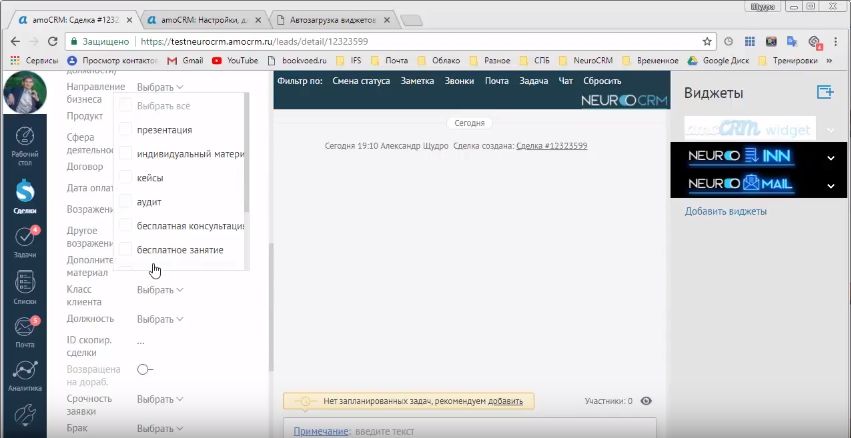Screen dimensions: 851x438
Task: Open Рабочий стол dashboard icon in sidebar
Action: [26, 143]
